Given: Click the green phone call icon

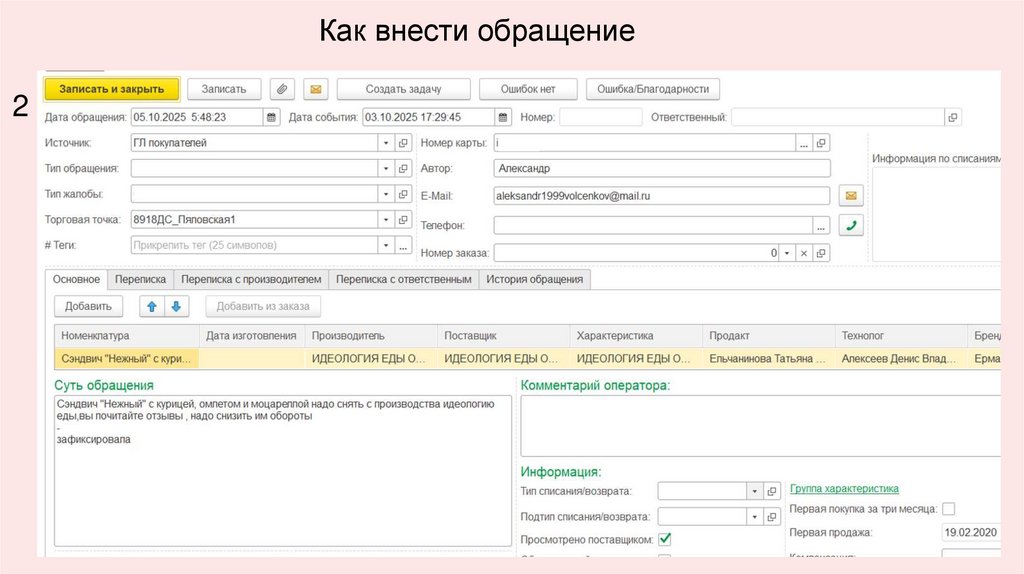Looking at the screenshot, I should point(850,225).
